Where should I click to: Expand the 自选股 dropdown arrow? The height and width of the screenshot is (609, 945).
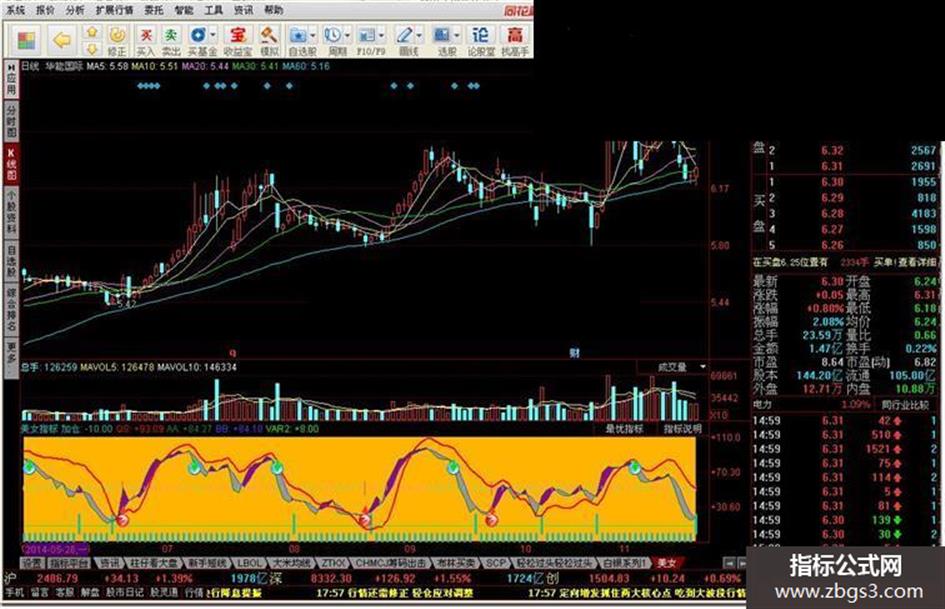(x=313, y=36)
